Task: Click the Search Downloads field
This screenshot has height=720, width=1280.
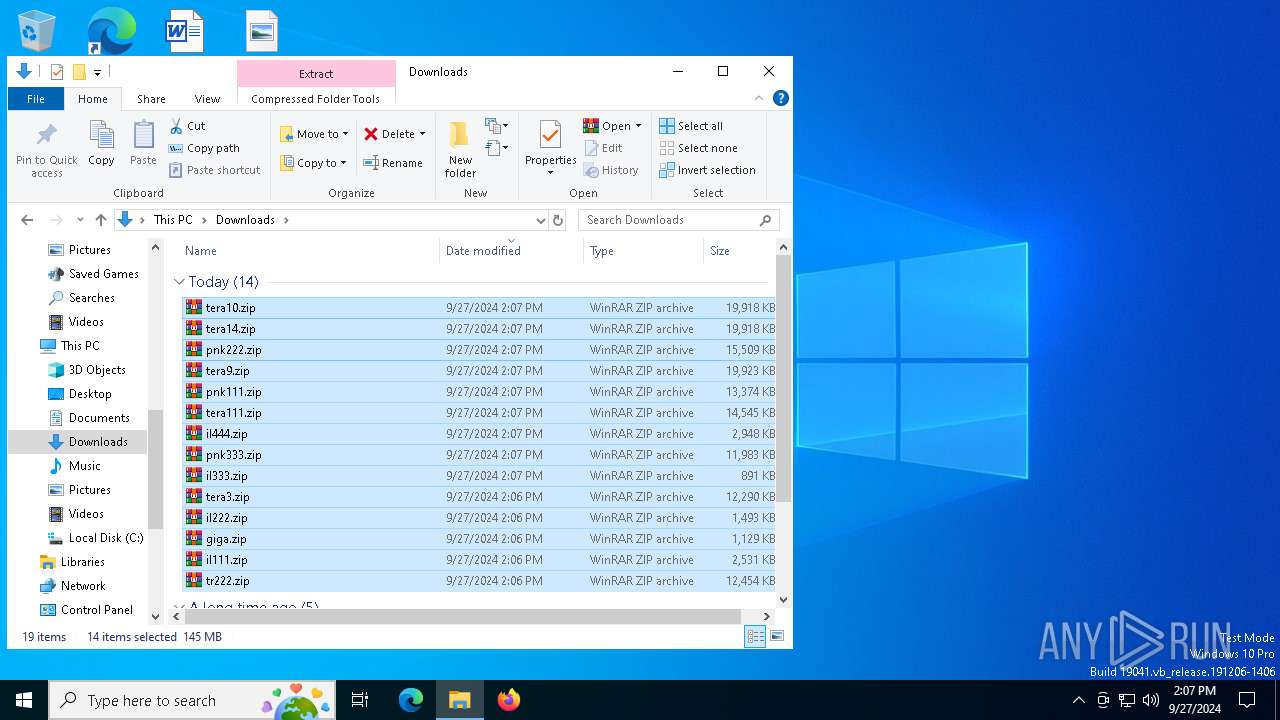Action: click(678, 220)
